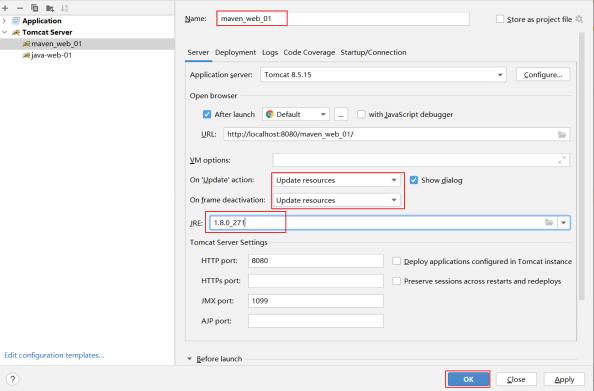
Task: Open Edit configuration templates link
Action: [x=54, y=355]
